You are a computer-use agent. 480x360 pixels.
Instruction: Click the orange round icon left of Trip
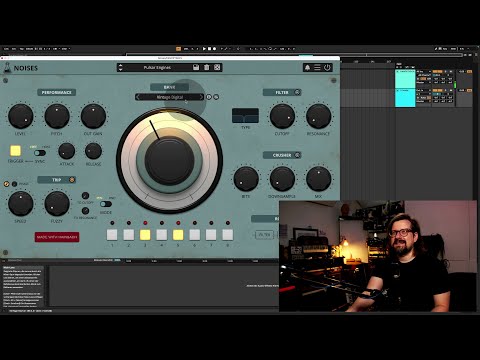click(x=6, y=184)
